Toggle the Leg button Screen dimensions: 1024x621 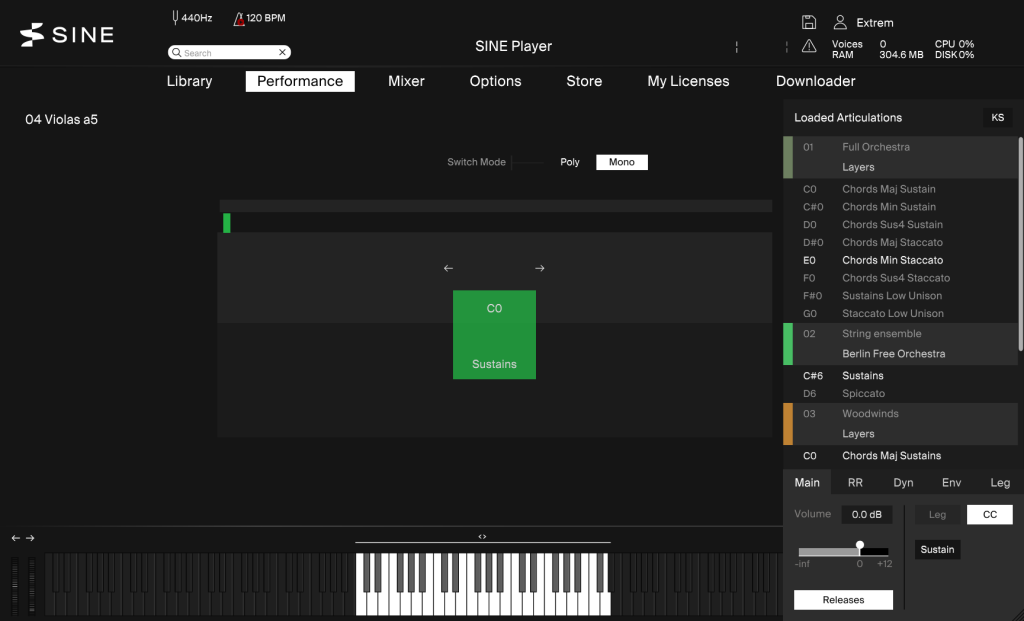pyautogui.click(x=937, y=515)
